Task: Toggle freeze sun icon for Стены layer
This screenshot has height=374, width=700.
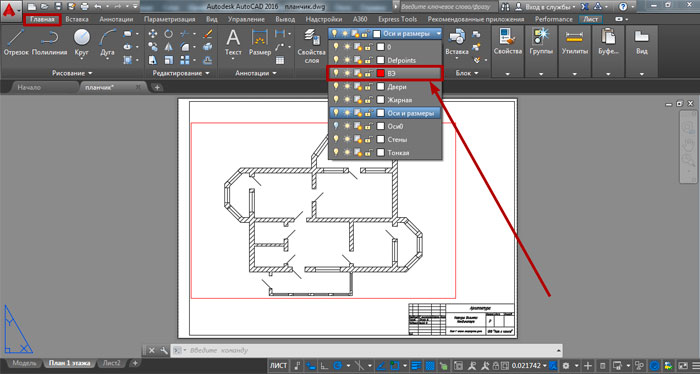Action: coord(347,139)
